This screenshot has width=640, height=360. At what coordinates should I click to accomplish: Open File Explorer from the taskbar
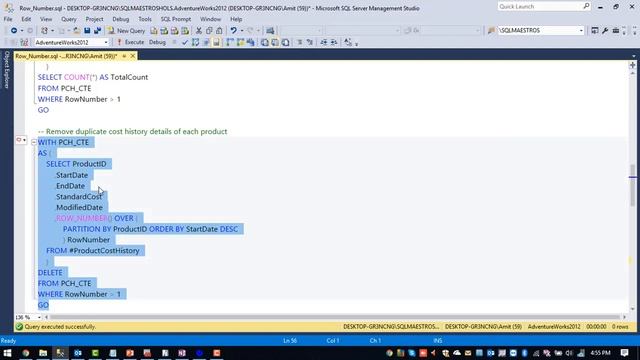[43, 353]
